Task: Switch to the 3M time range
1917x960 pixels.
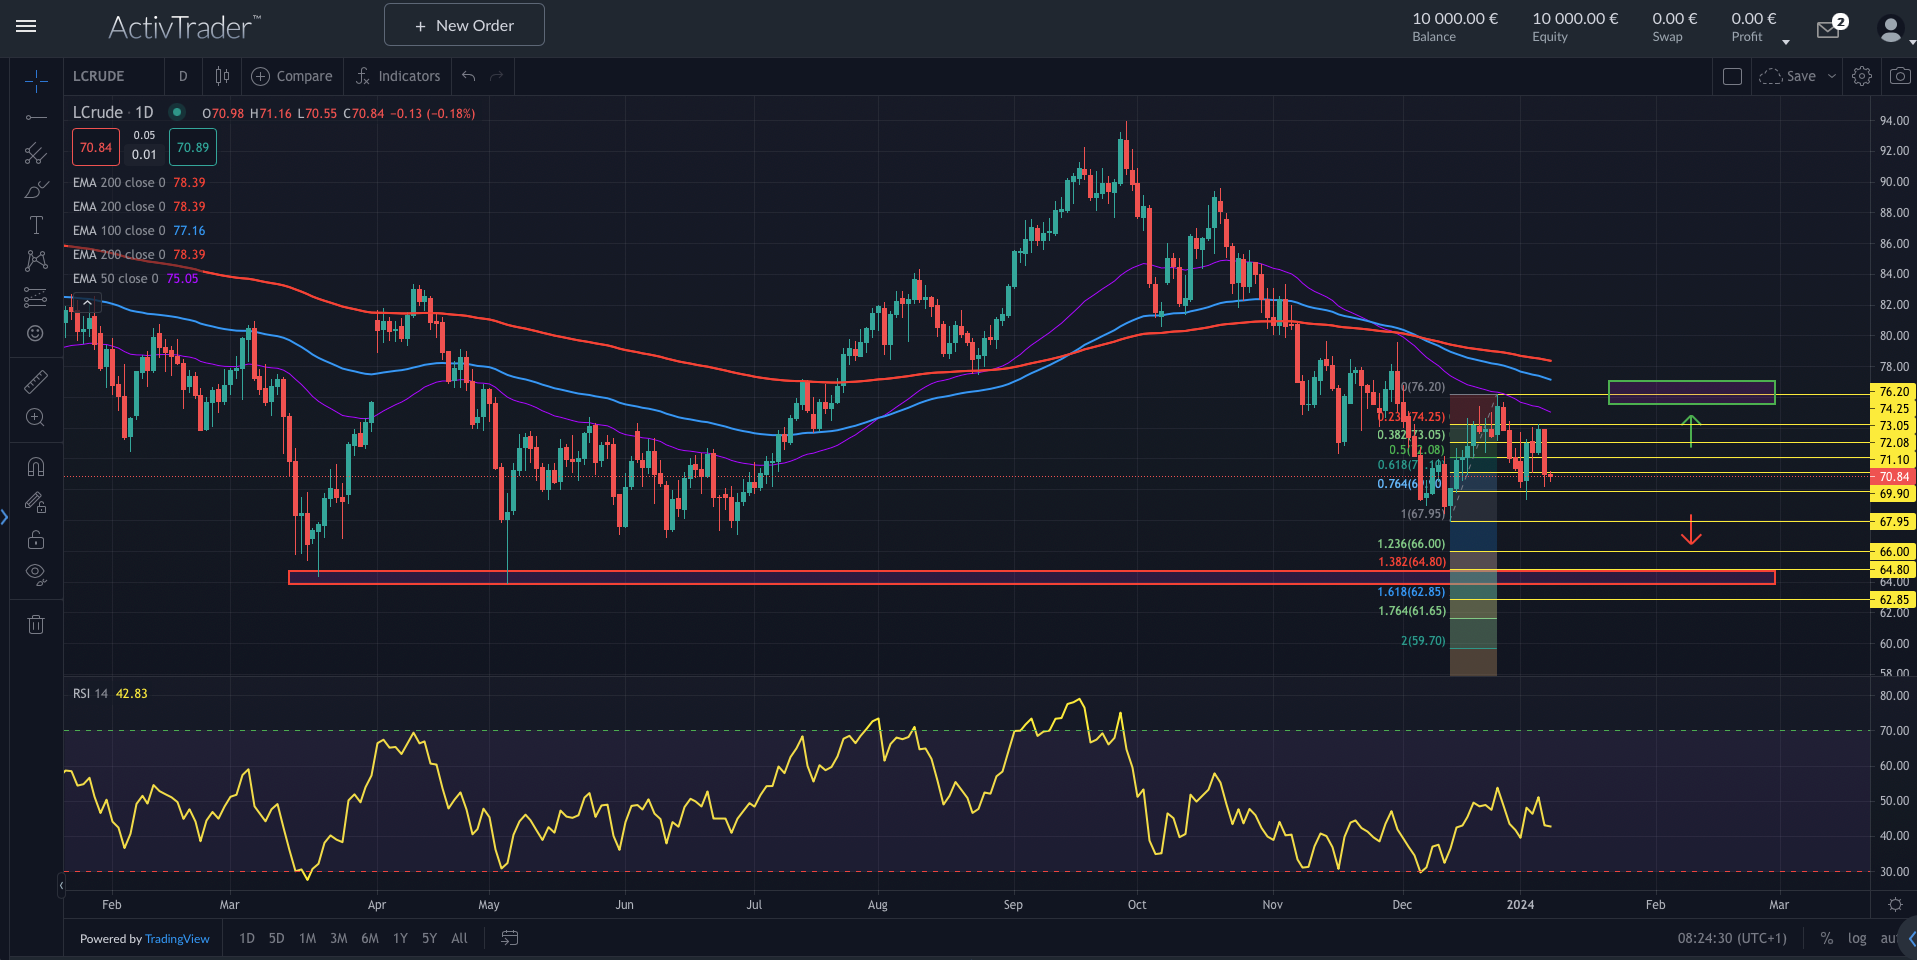Action: pos(338,938)
